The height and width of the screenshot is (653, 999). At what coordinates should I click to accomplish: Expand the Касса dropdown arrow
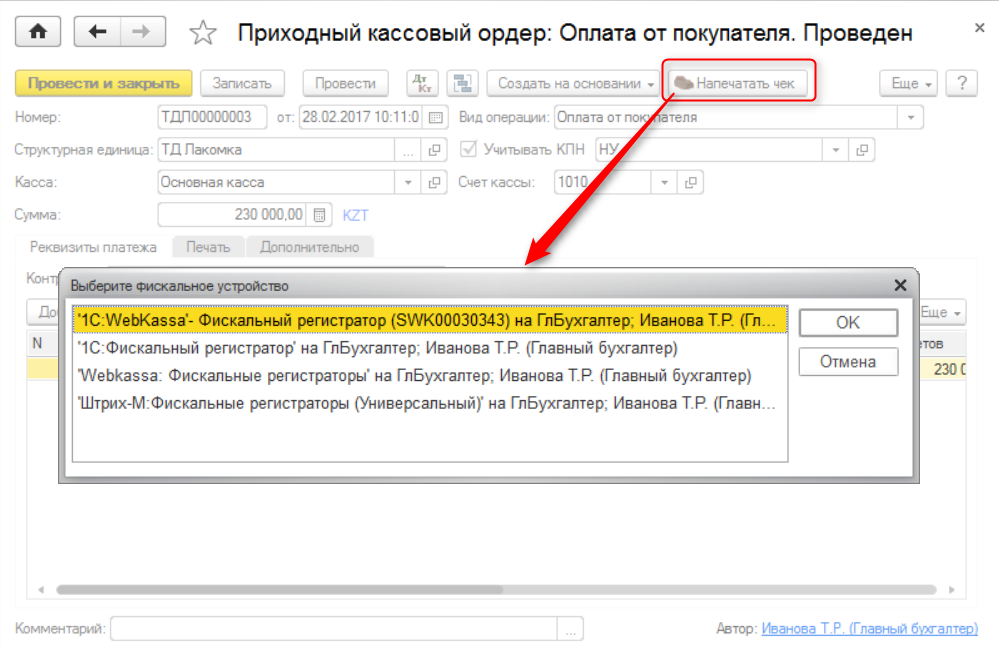pyautogui.click(x=408, y=183)
